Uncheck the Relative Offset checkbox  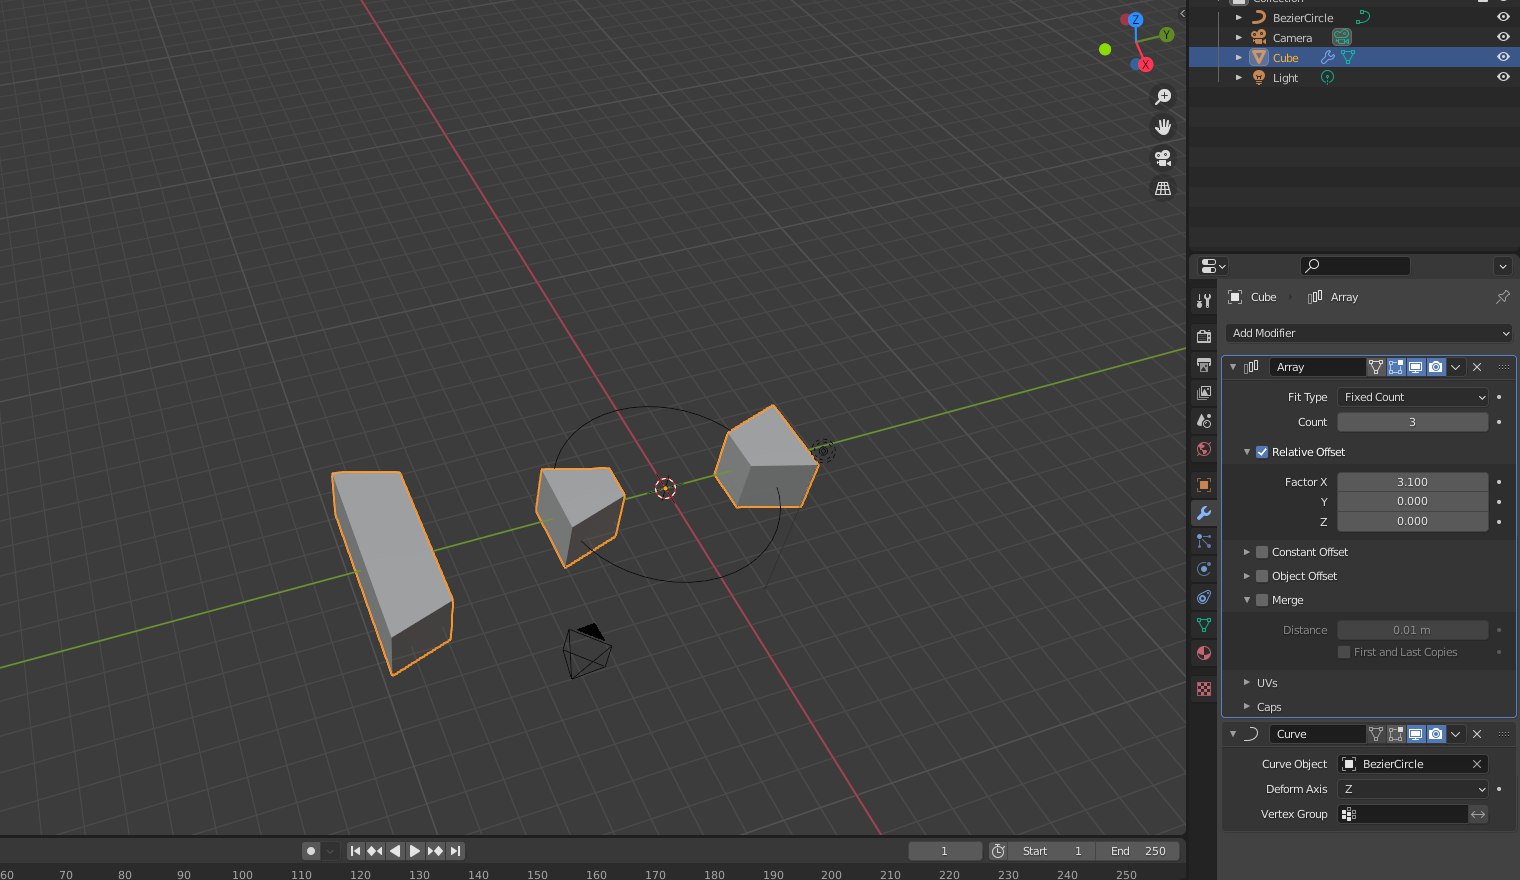pos(1262,452)
